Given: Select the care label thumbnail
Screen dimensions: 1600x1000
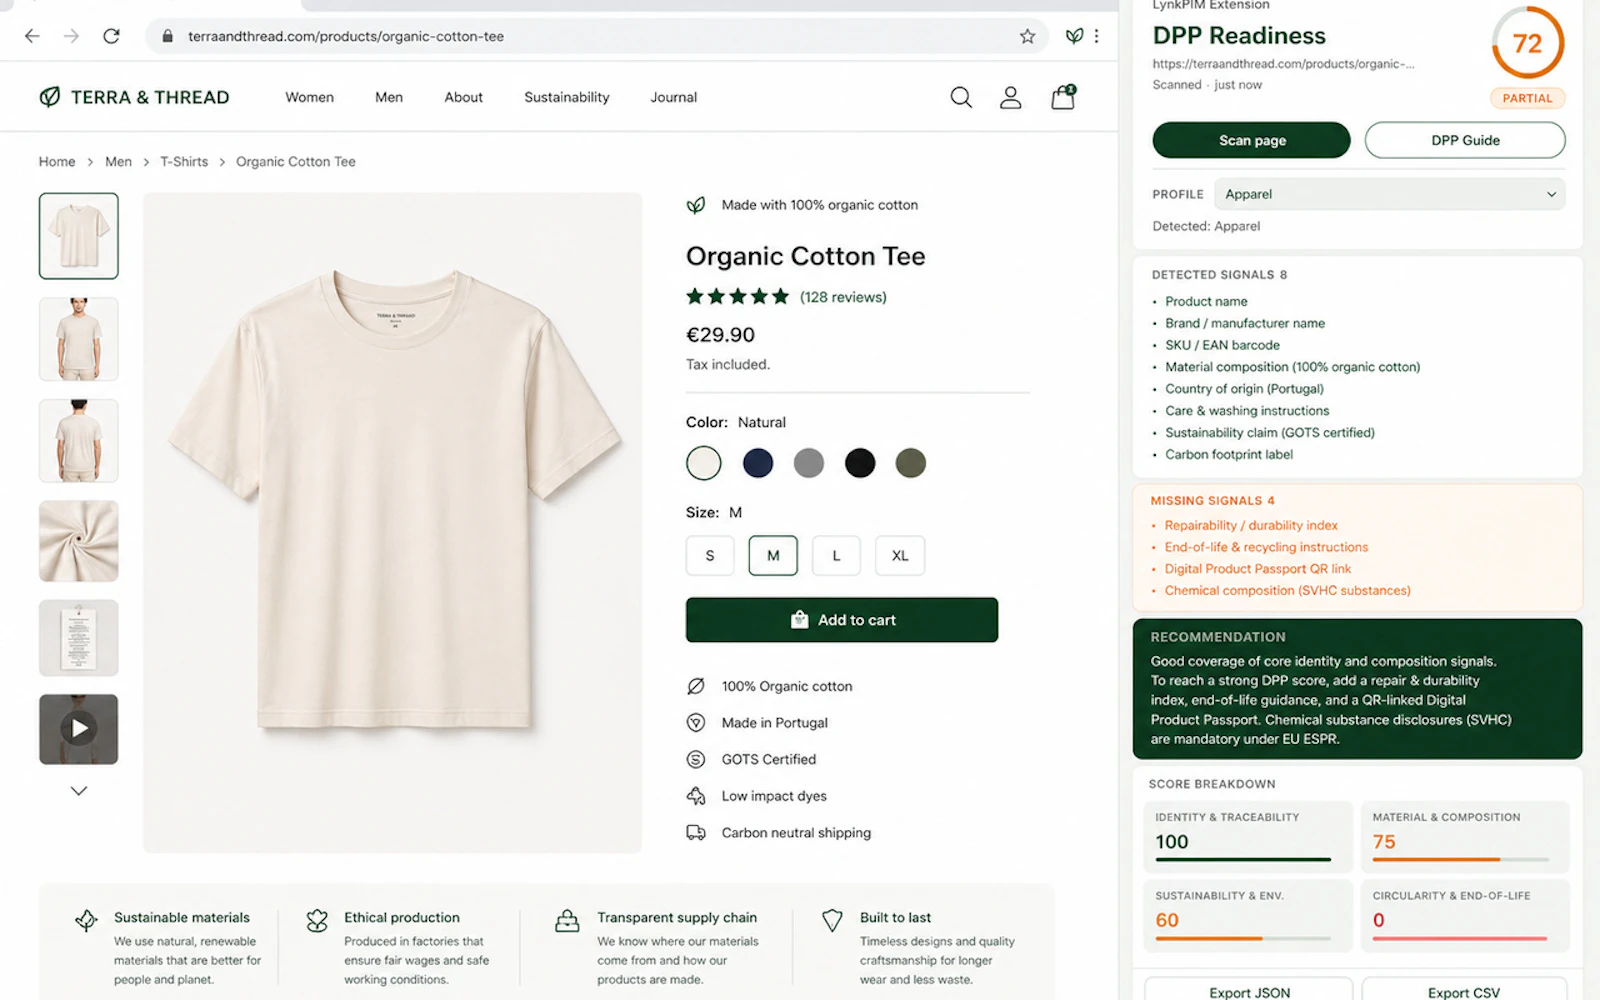Looking at the screenshot, I should [x=79, y=638].
